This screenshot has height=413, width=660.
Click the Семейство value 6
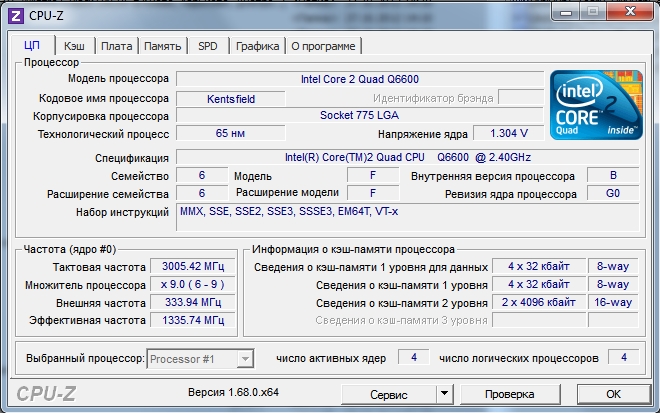pyautogui.click(x=202, y=175)
